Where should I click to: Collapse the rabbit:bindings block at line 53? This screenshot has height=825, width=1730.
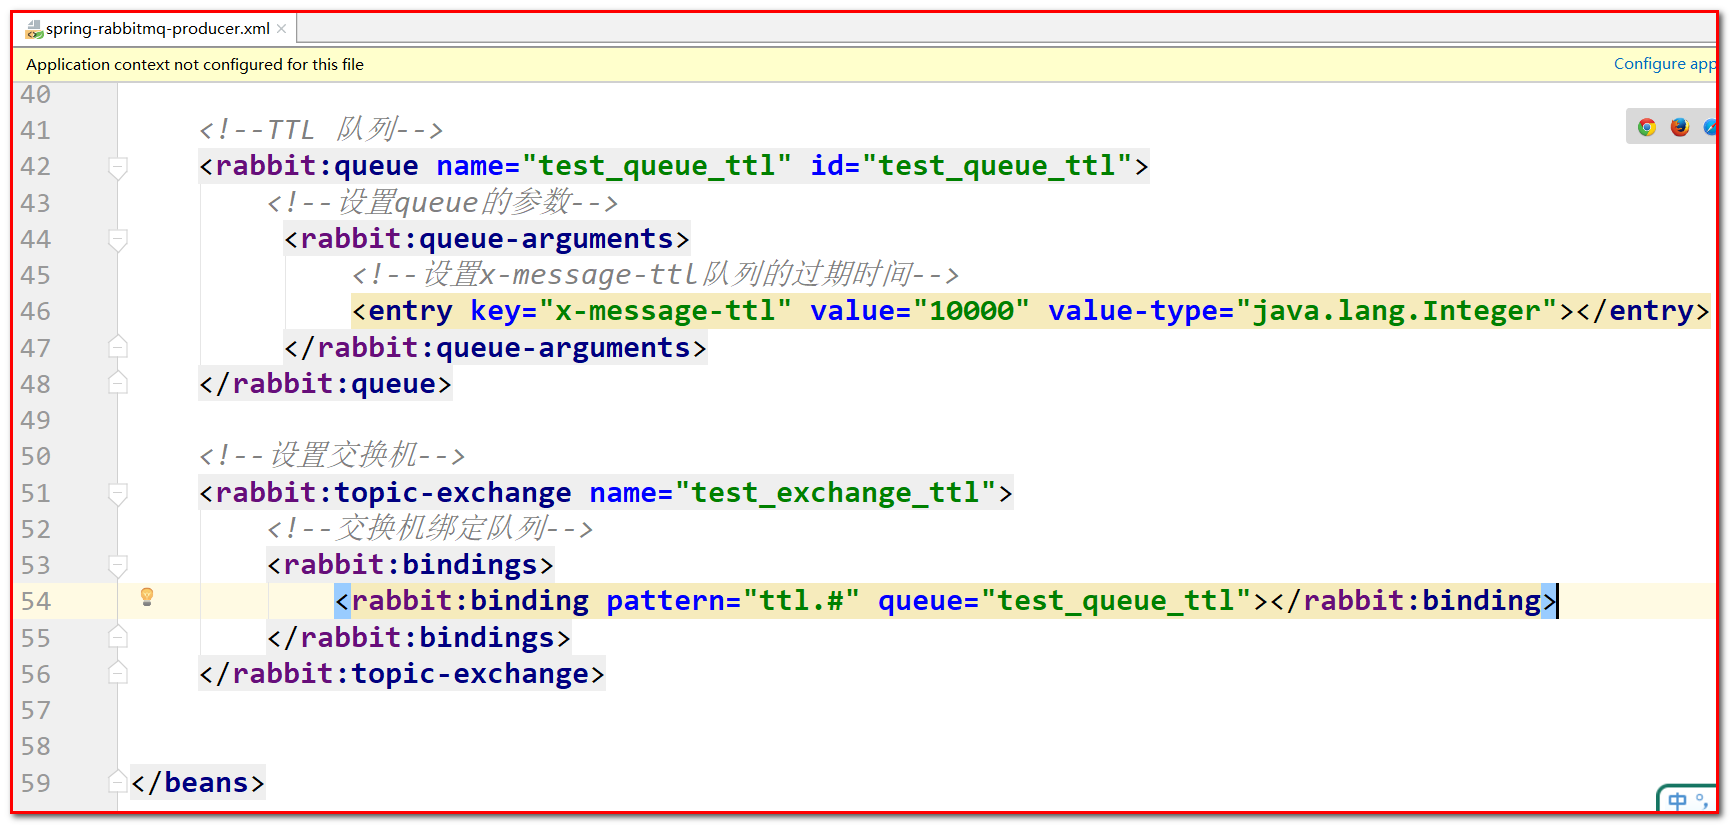[x=118, y=566]
